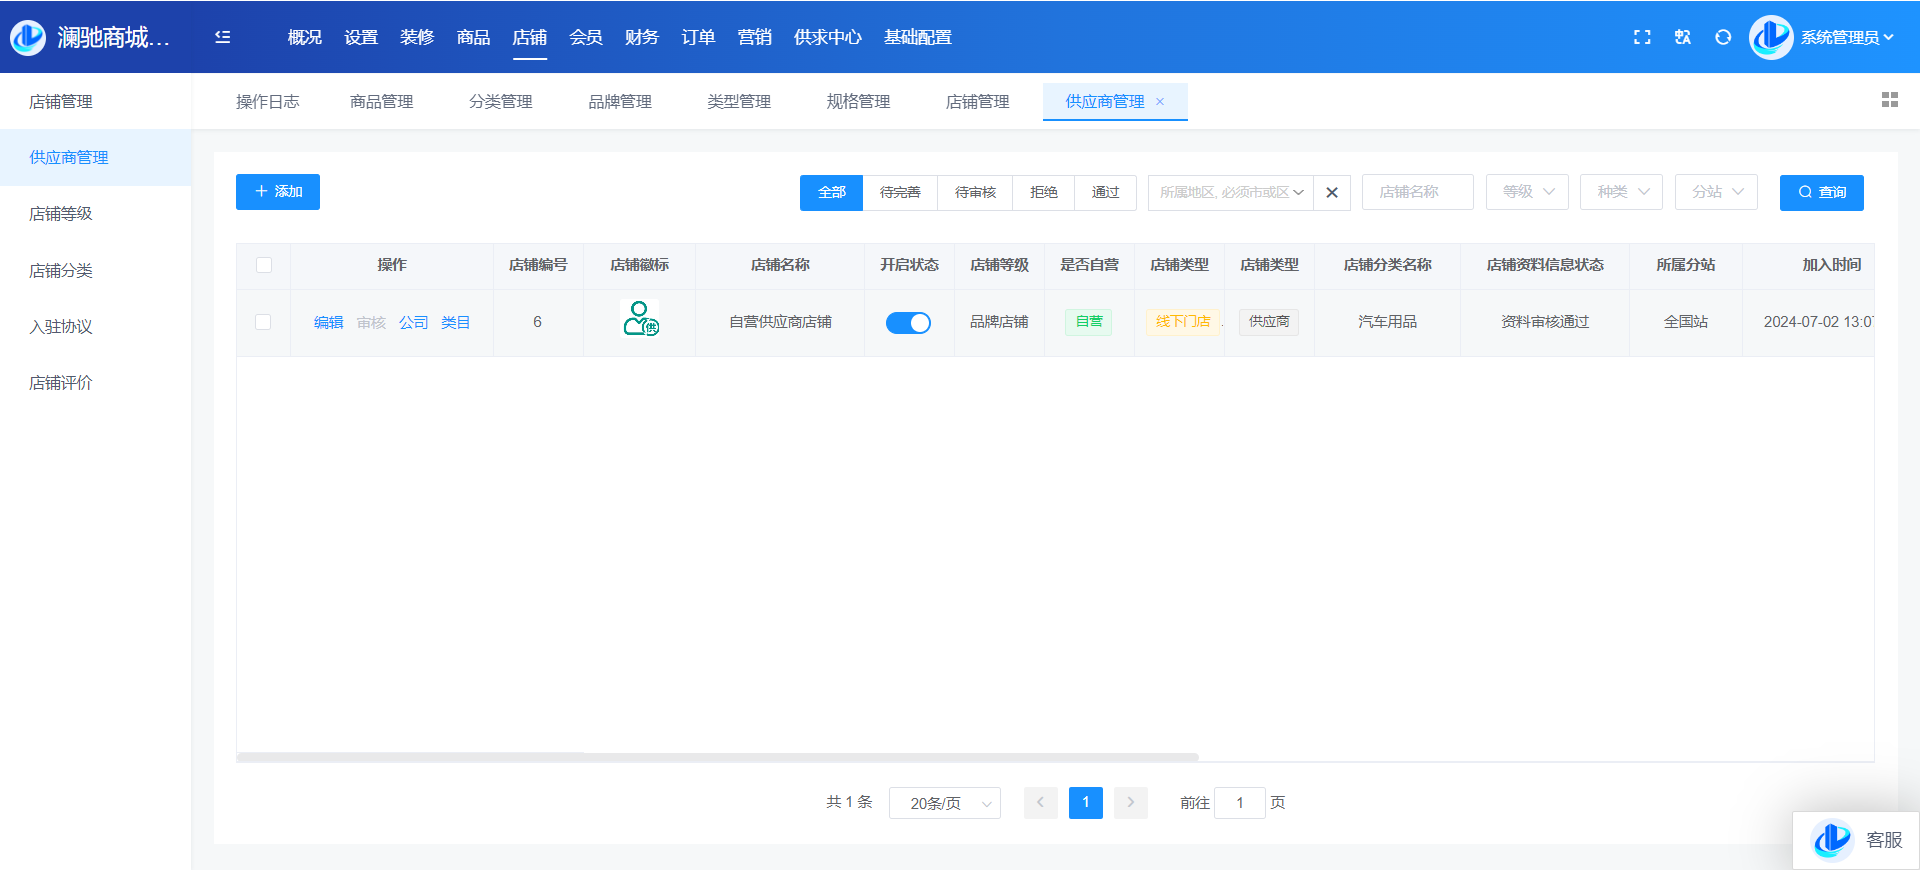Enter fullscreen mode icon

pyautogui.click(x=1642, y=37)
